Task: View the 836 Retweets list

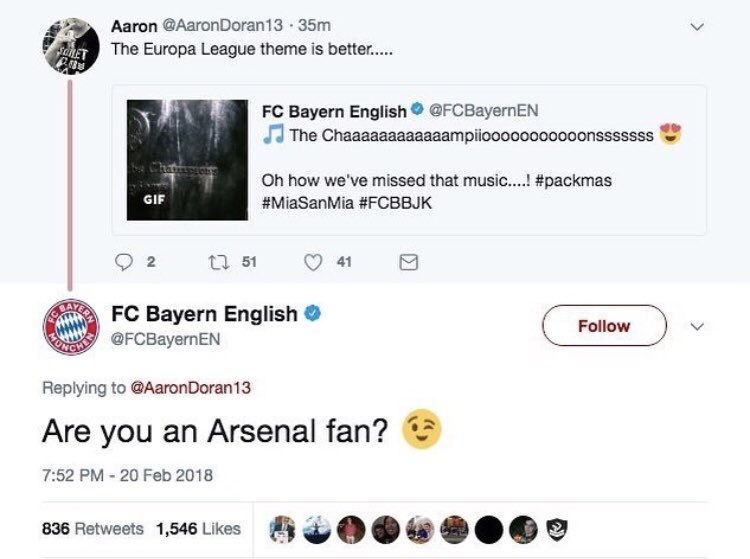Action: click(x=92, y=528)
